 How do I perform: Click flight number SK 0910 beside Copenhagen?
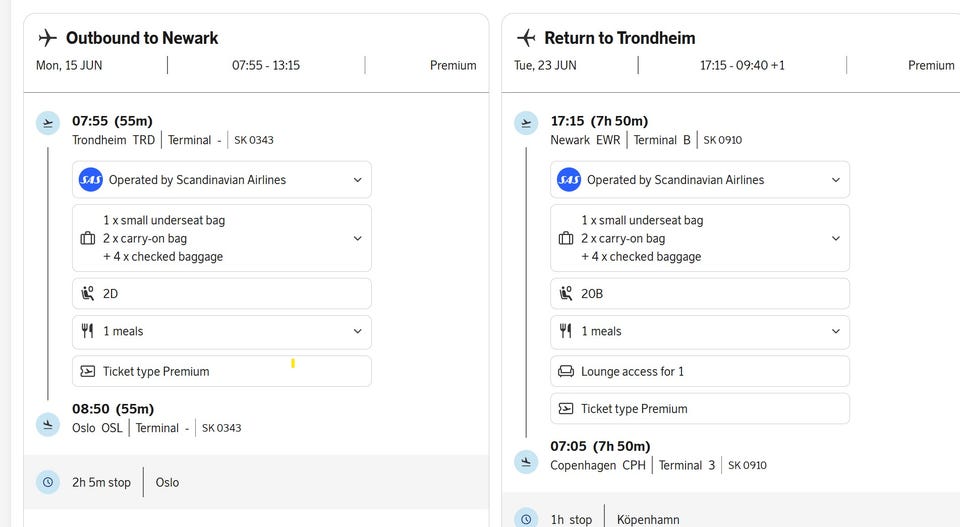(x=747, y=465)
